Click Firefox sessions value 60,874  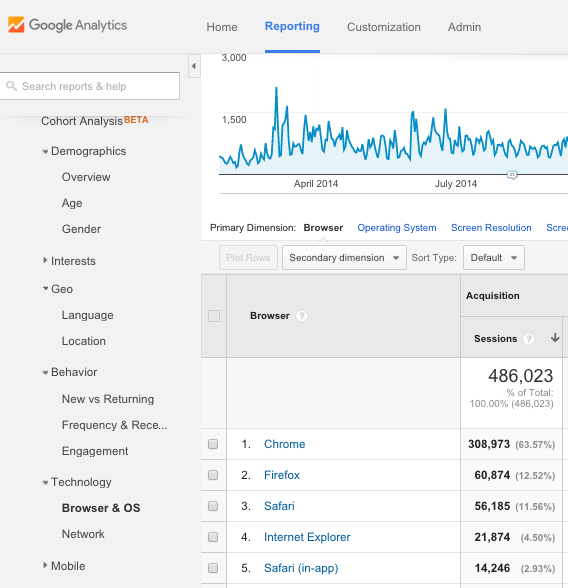pyautogui.click(x=492, y=475)
